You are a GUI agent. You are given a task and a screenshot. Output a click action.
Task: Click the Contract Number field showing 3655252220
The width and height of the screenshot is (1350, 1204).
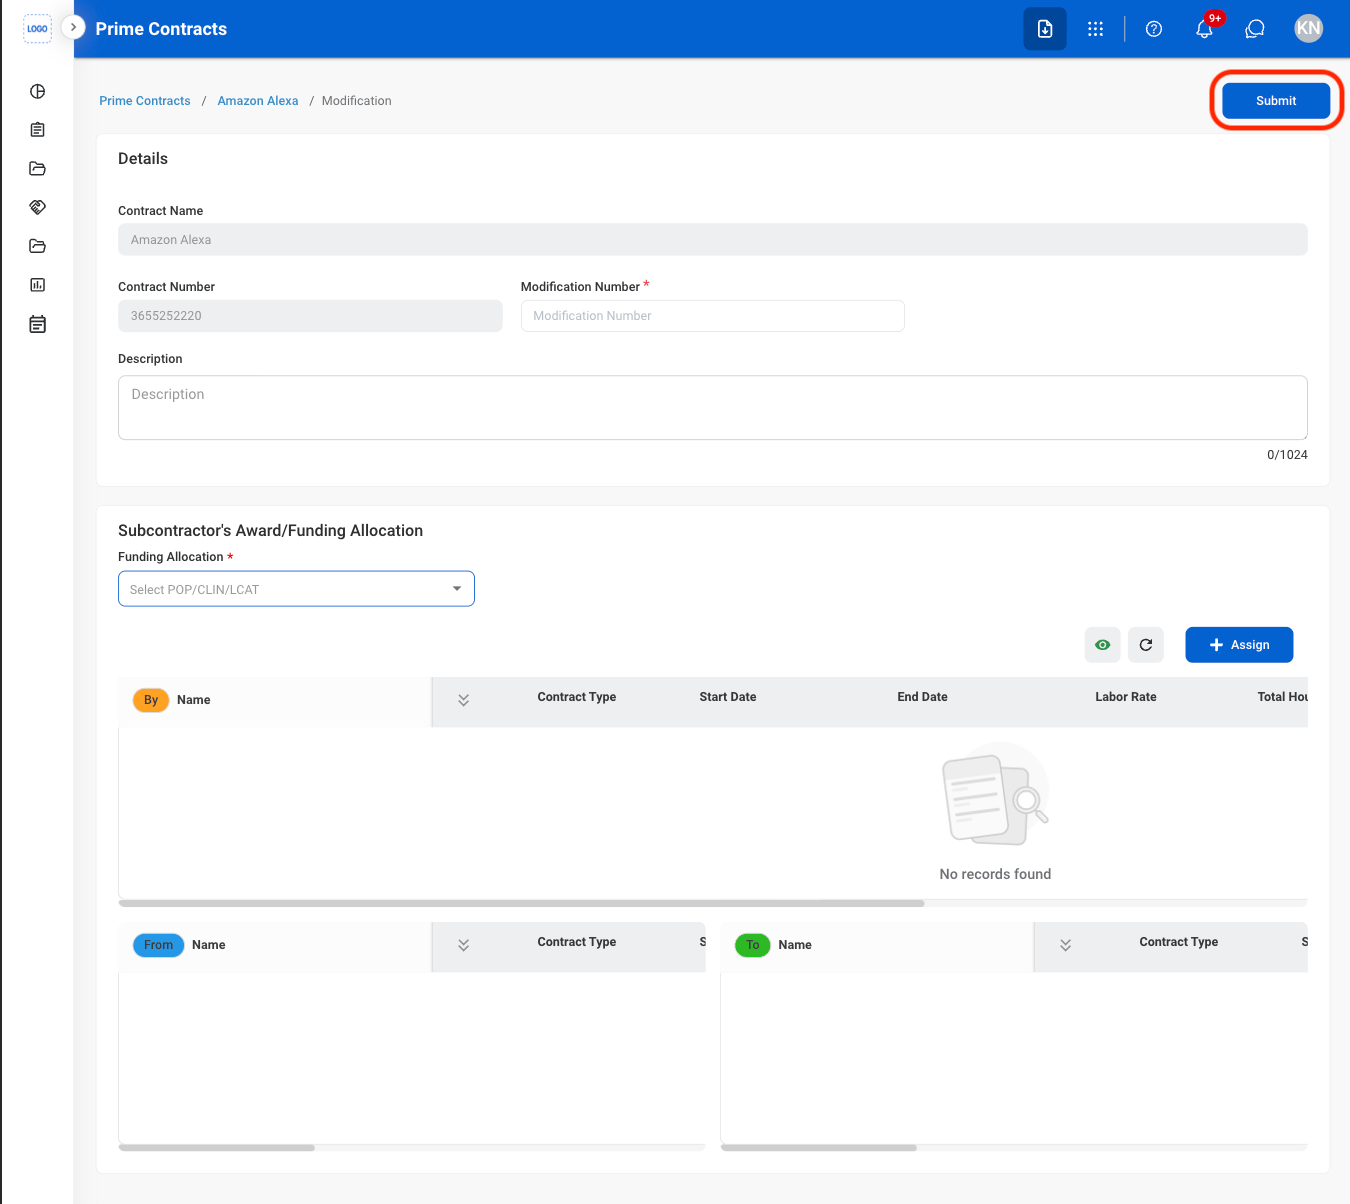(x=310, y=316)
